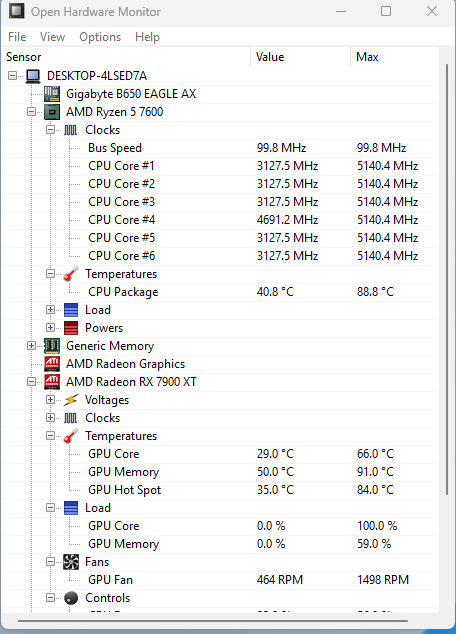
Task: Click the 88.8 °C max value
Action: pyautogui.click(x=375, y=292)
